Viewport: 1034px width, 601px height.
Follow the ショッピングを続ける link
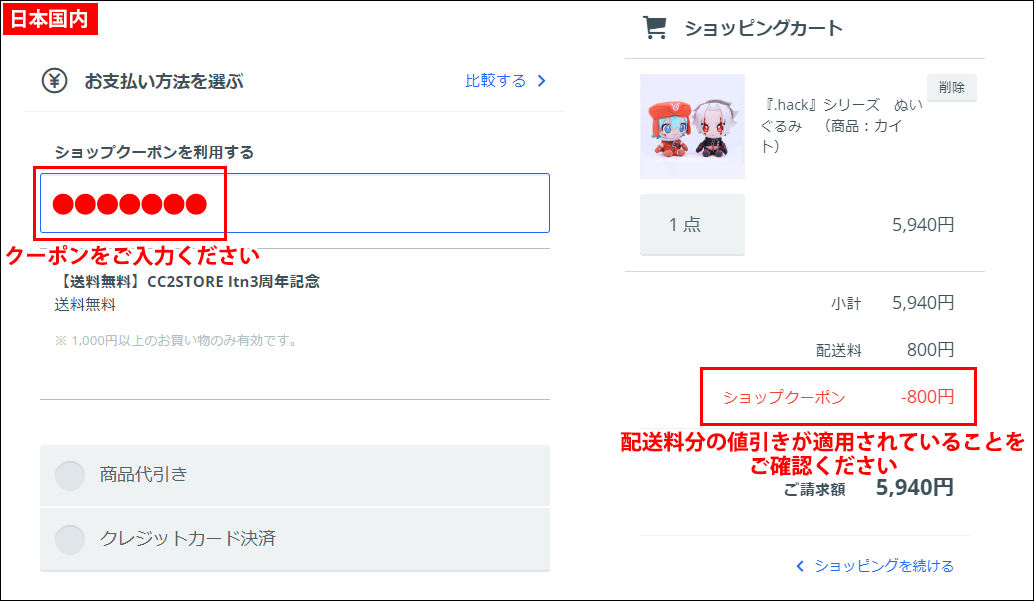point(883,566)
